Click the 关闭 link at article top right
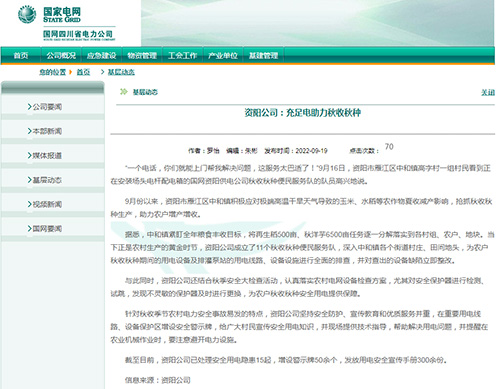This screenshot has height=389, width=500. coord(488,92)
